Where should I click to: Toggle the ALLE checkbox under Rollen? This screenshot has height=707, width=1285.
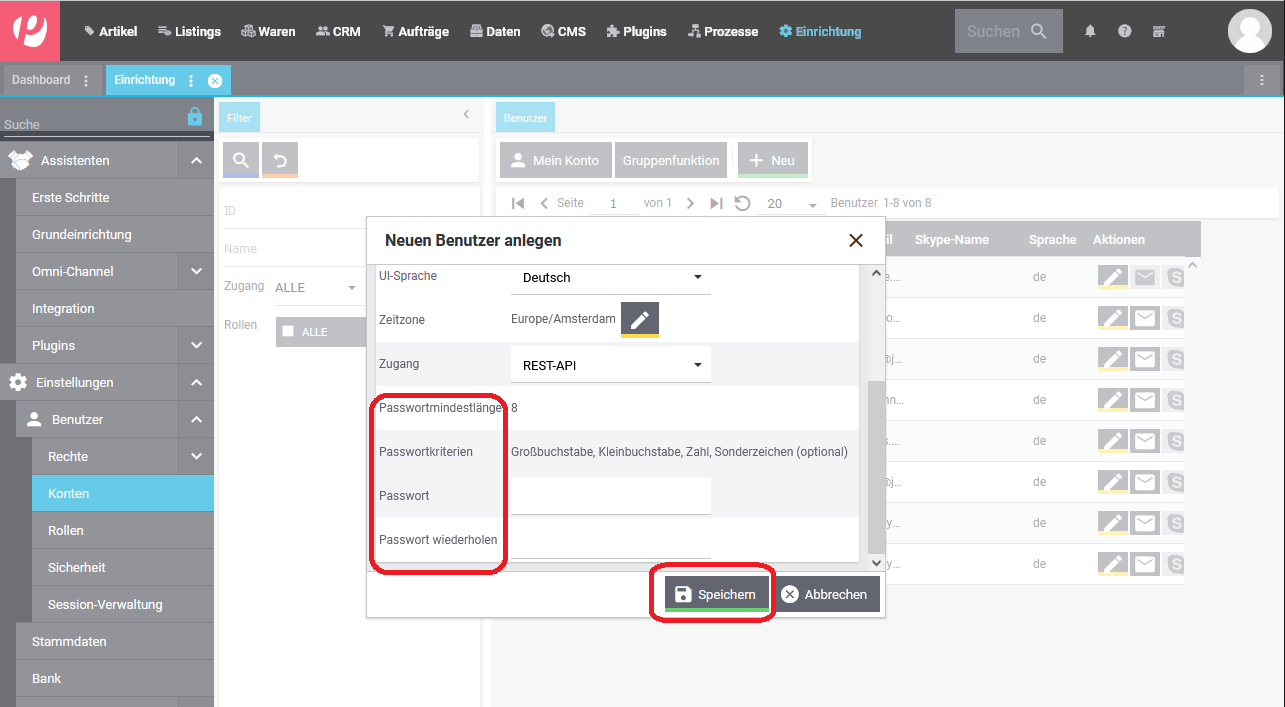pyautogui.click(x=288, y=332)
